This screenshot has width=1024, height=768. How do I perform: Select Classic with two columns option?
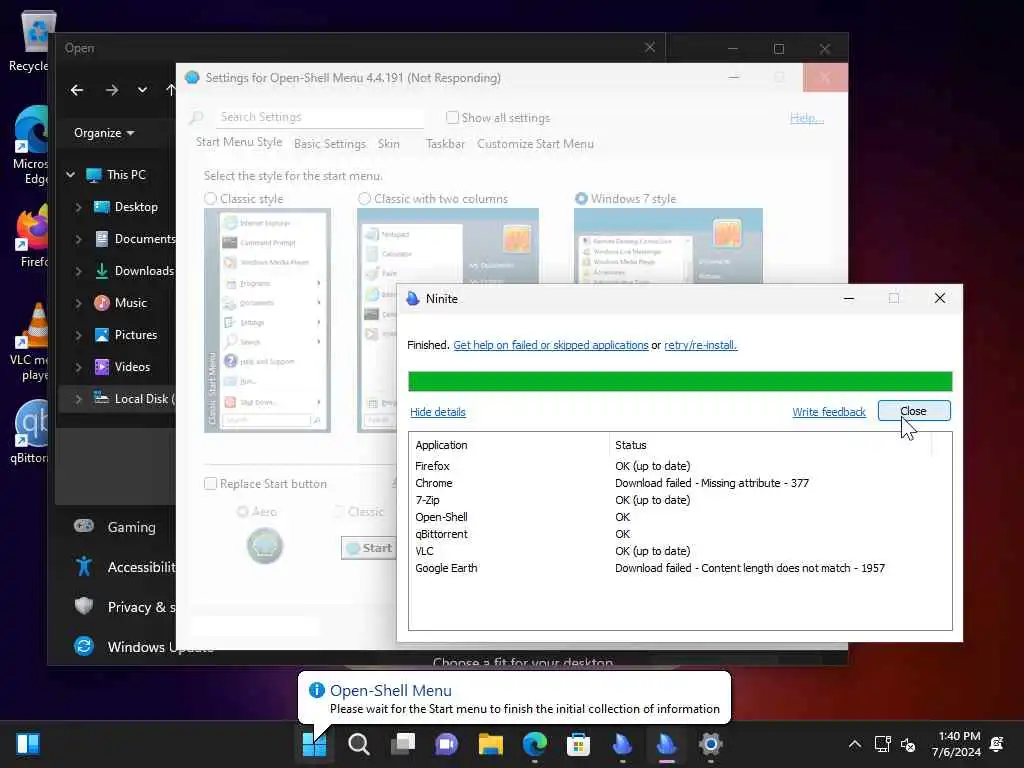point(364,199)
